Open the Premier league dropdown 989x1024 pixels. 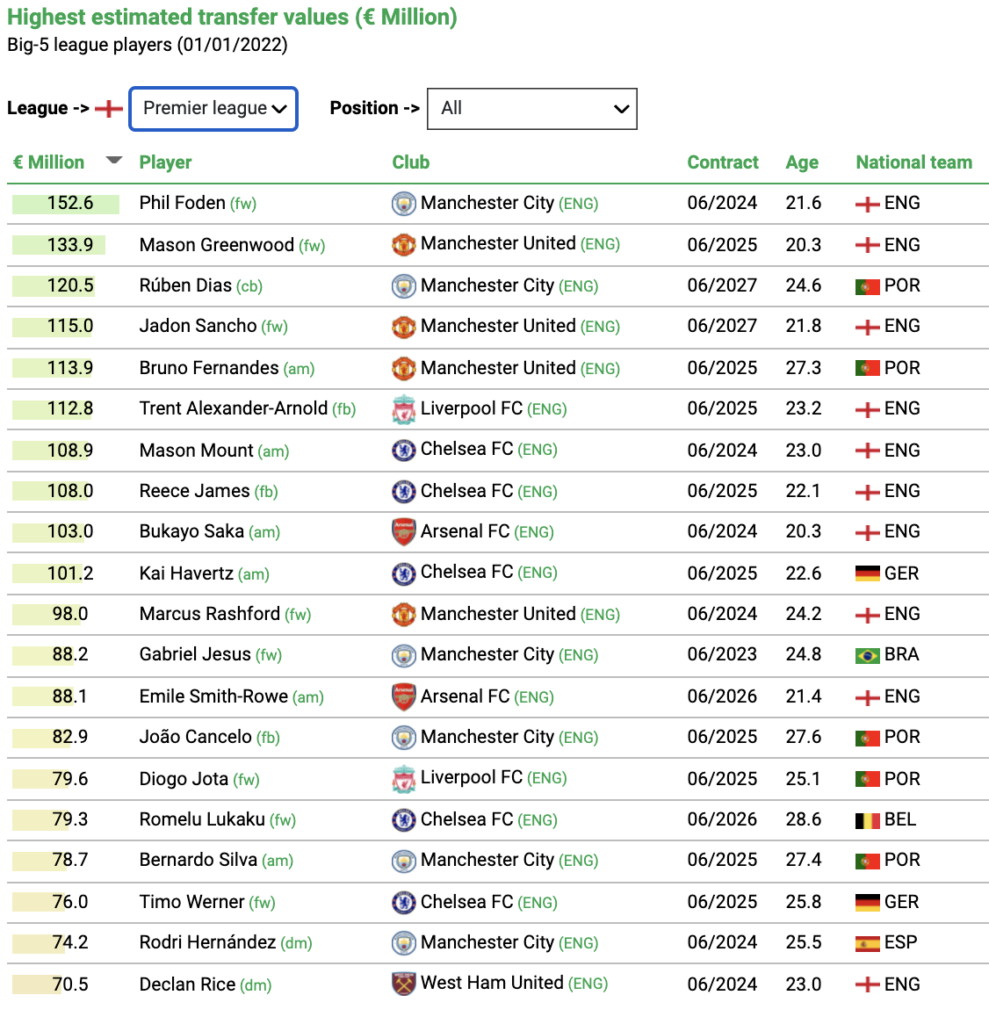[x=214, y=108]
